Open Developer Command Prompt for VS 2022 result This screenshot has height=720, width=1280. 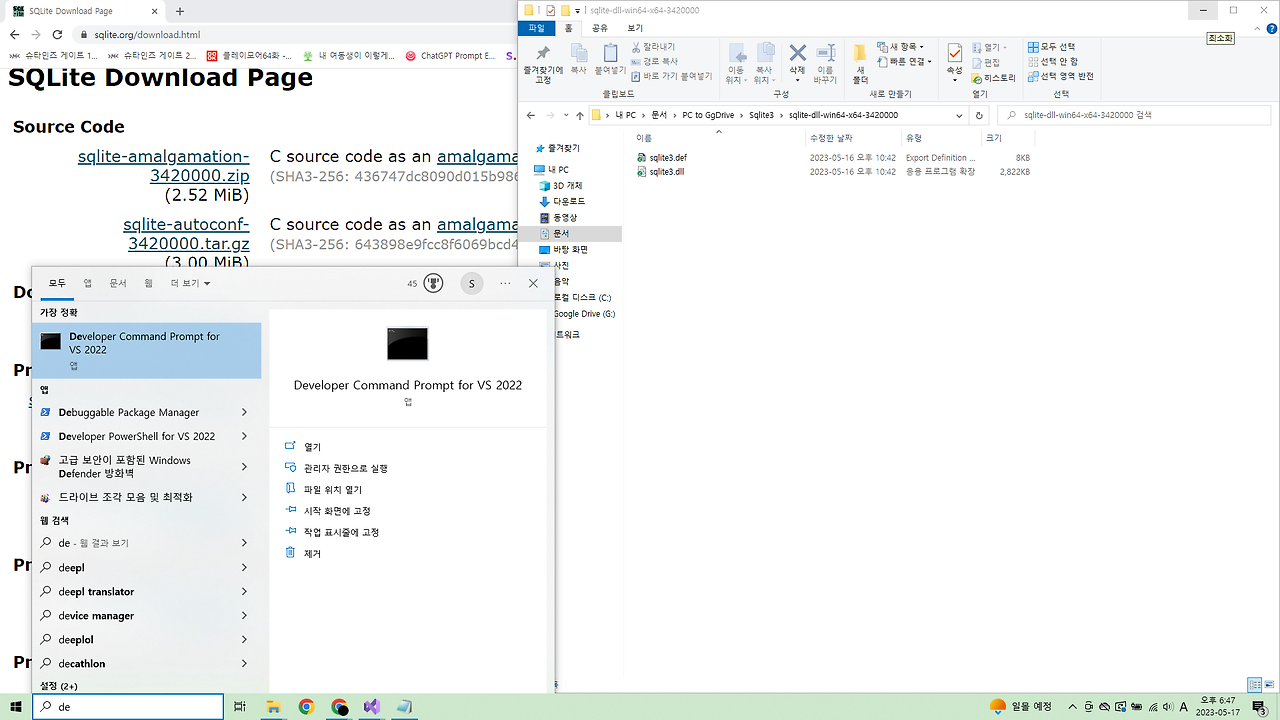pyautogui.click(x=147, y=350)
